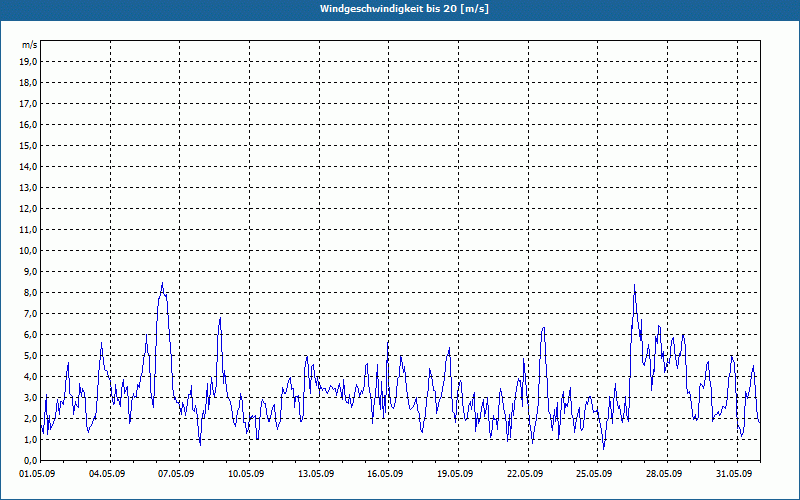Click the 22.05.09 date label
The height and width of the screenshot is (500, 800).
(x=524, y=473)
